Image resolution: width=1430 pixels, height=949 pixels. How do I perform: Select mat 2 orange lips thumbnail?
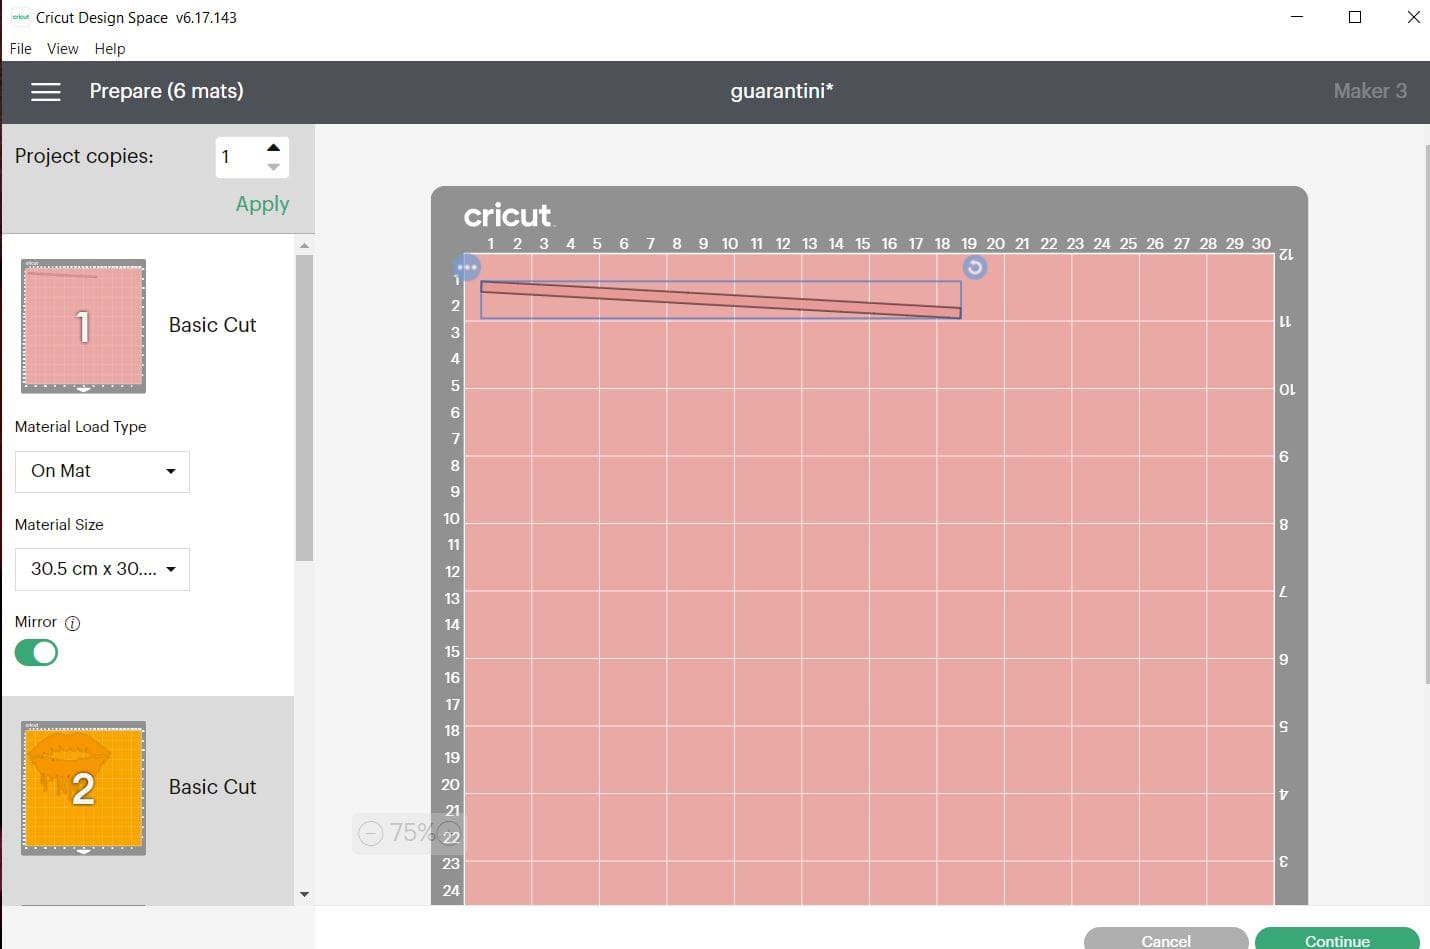pyautogui.click(x=83, y=788)
